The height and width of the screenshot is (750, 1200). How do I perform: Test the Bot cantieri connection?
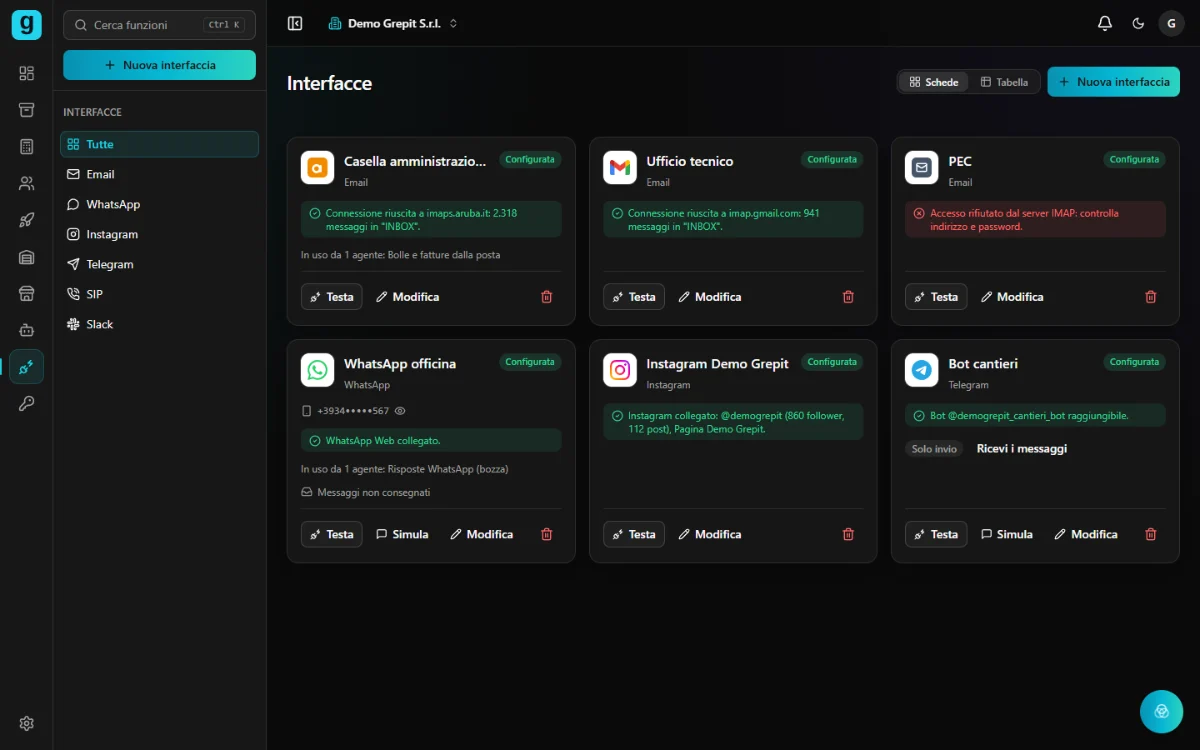[x=936, y=534]
